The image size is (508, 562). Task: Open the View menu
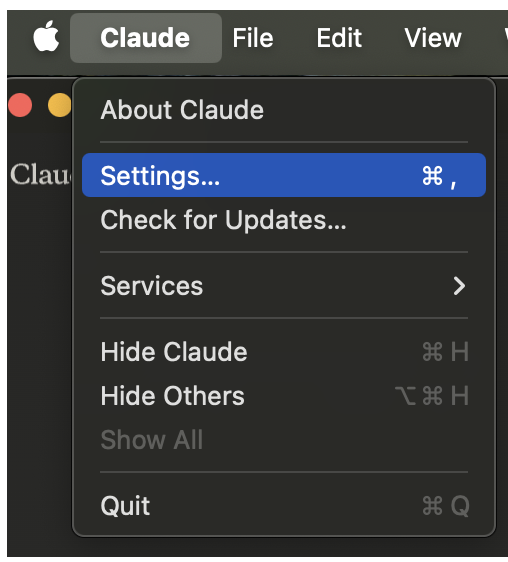click(433, 38)
